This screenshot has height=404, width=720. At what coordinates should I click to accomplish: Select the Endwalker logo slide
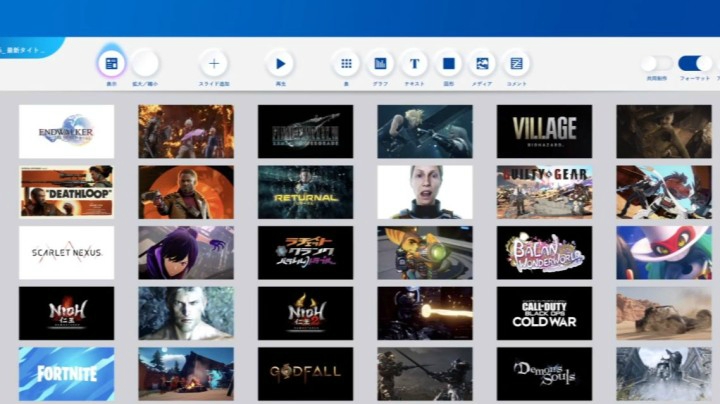pyautogui.click(x=67, y=131)
